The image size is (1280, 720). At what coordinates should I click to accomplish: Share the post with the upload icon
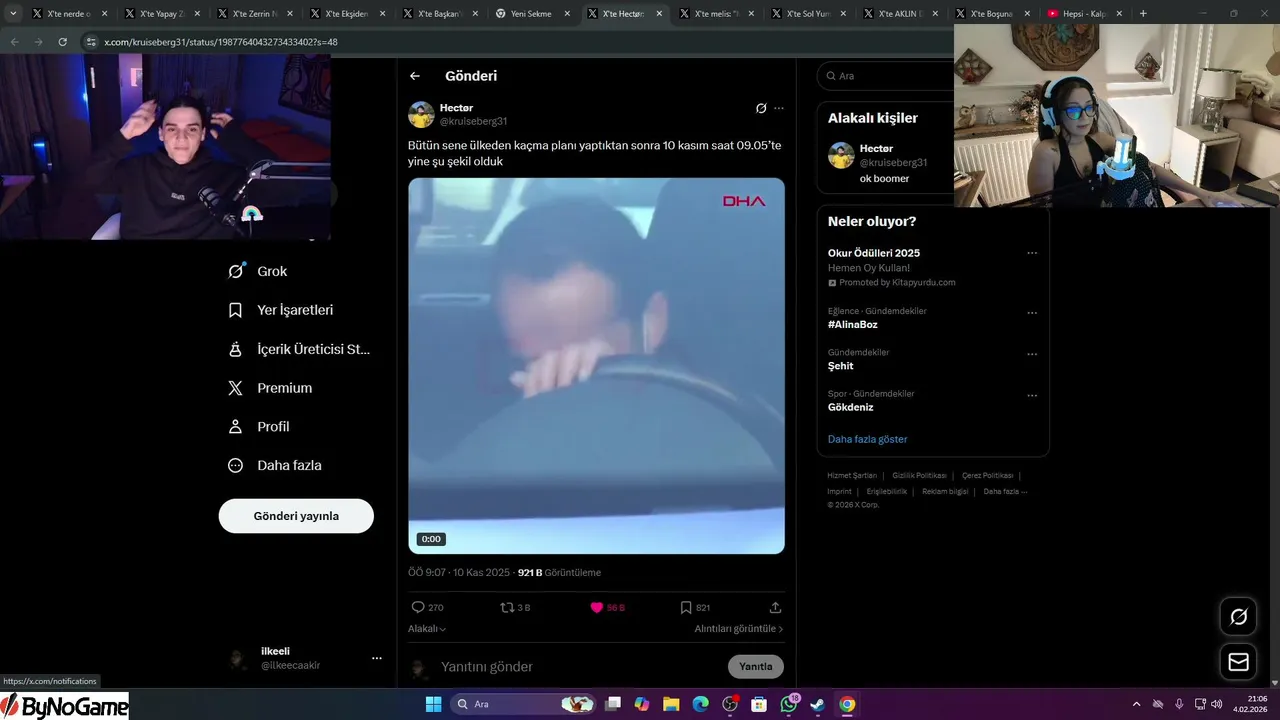click(x=775, y=607)
